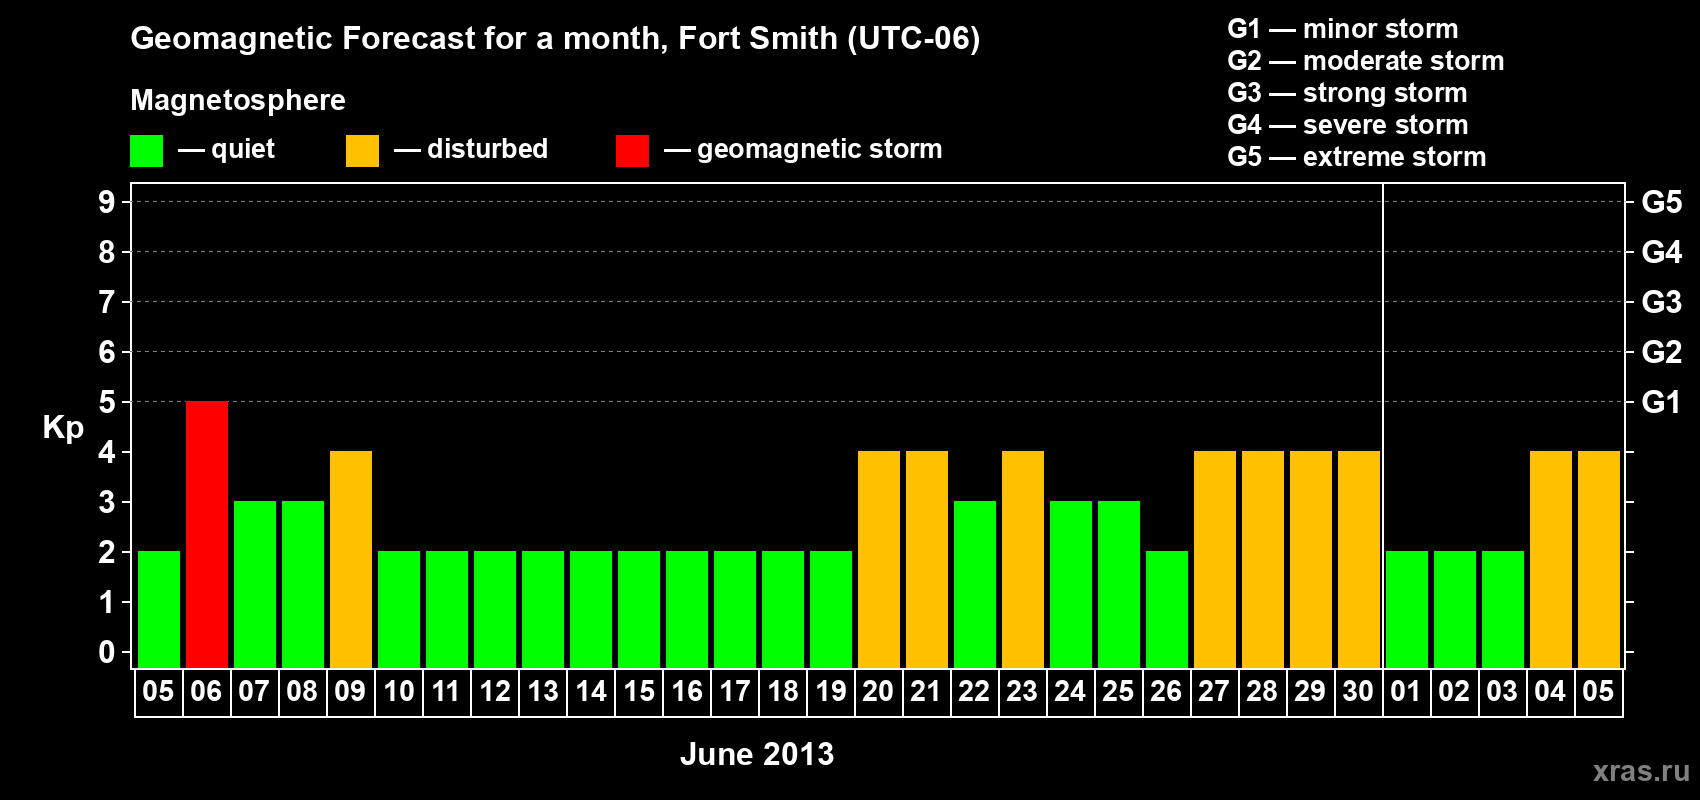
Task: Click the G4 label on right axis
Action: pyautogui.click(x=1662, y=252)
